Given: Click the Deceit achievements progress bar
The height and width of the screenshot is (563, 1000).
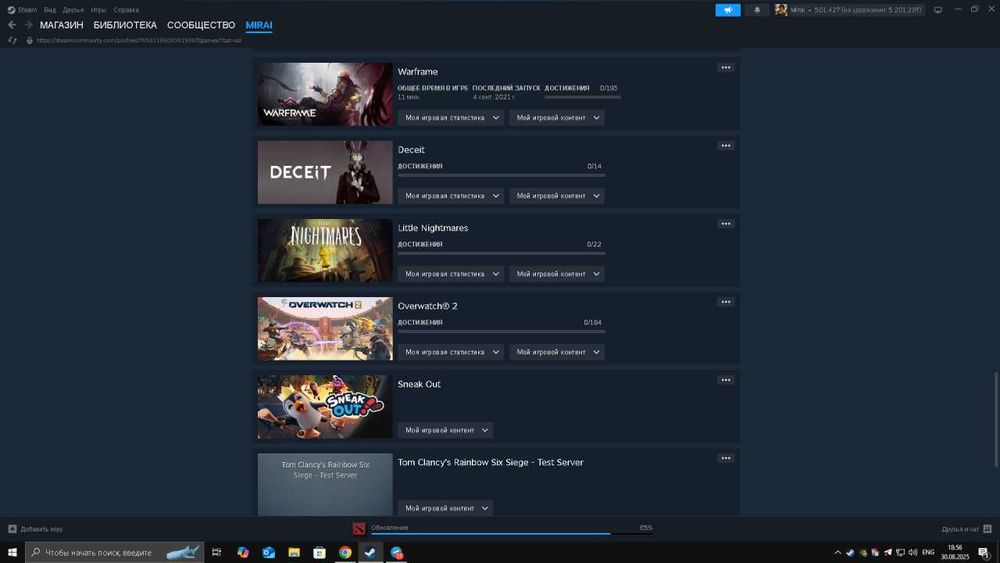Looking at the screenshot, I should 501,175.
